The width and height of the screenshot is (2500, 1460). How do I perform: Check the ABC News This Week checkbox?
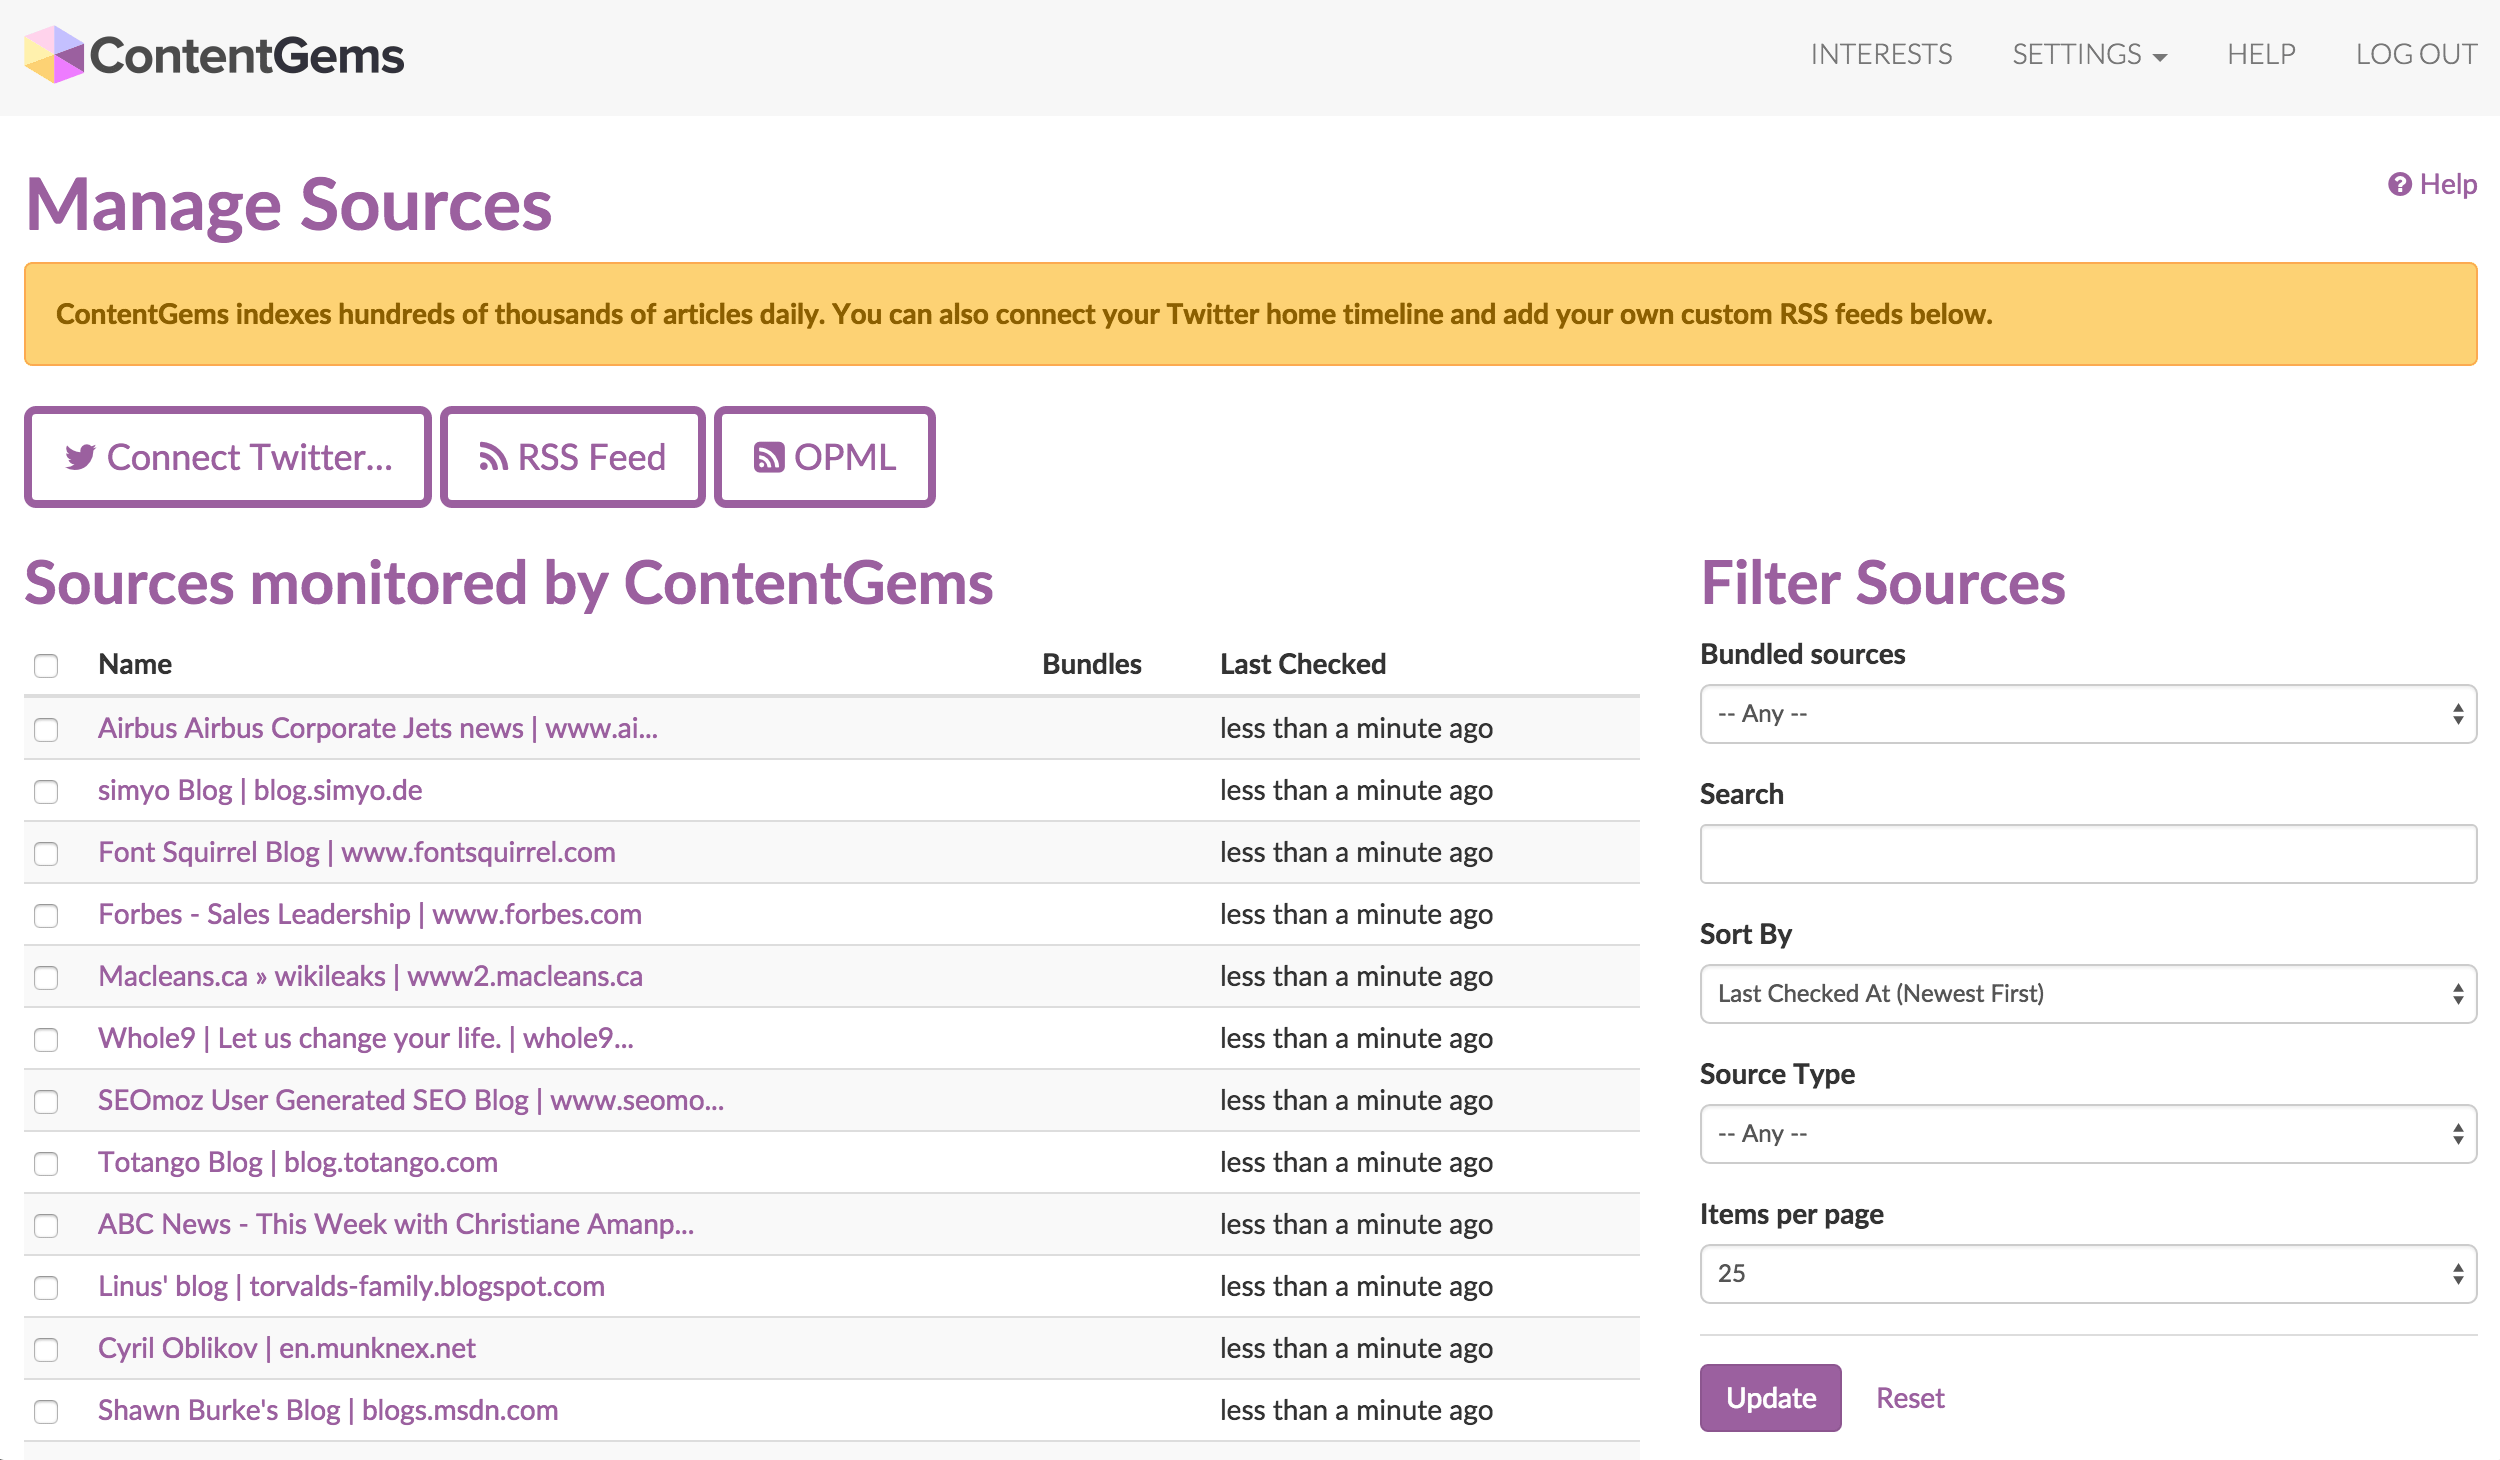[46, 1226]
